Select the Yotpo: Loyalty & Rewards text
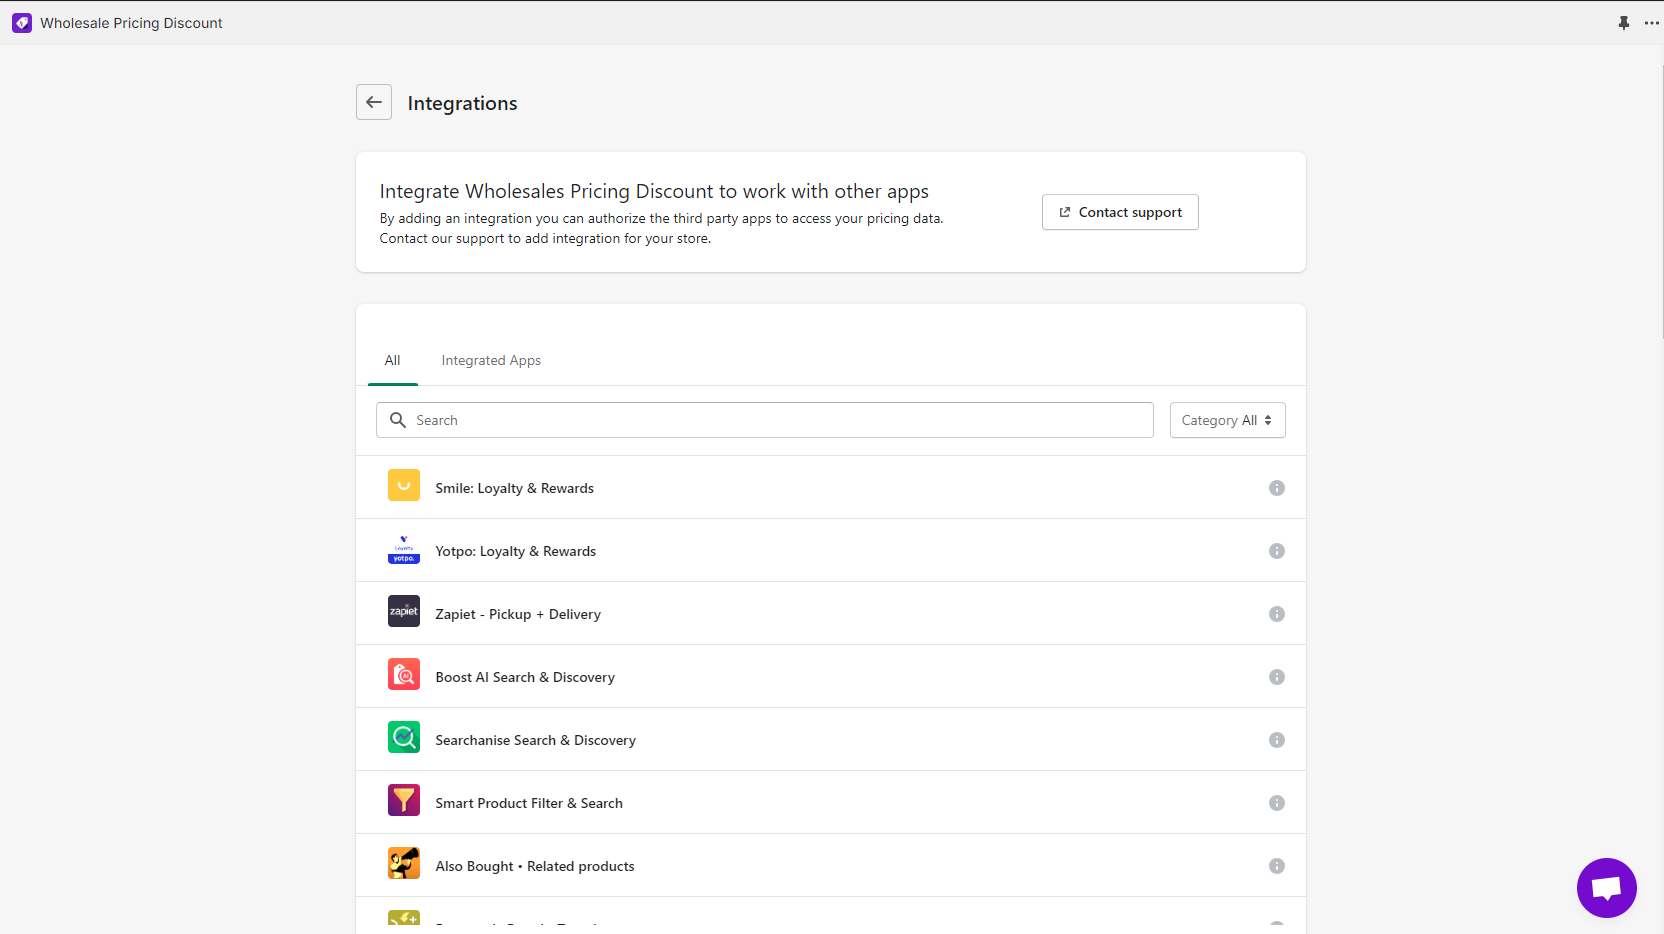1664x934 pixels. (x=515, y=551)
